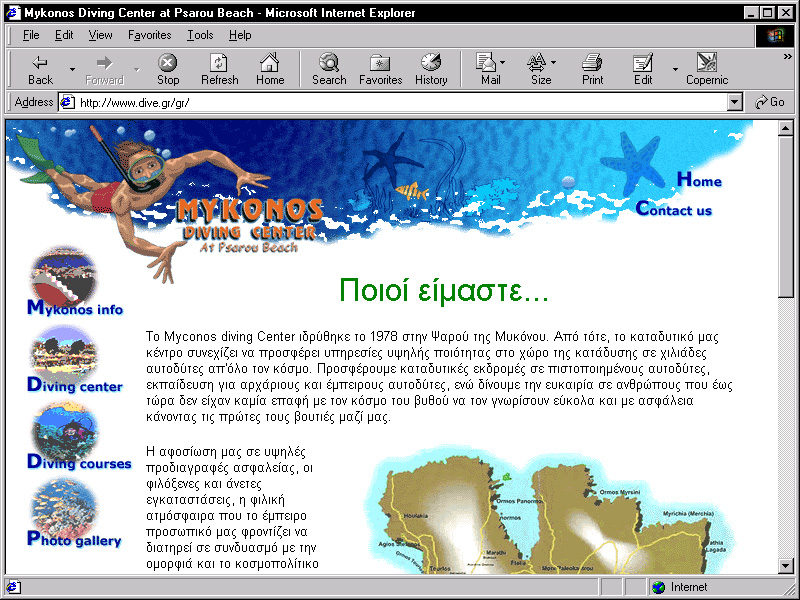Open the Diving courses circular image
The width and height of the screenshot is (800, 600).
[65, 431]
